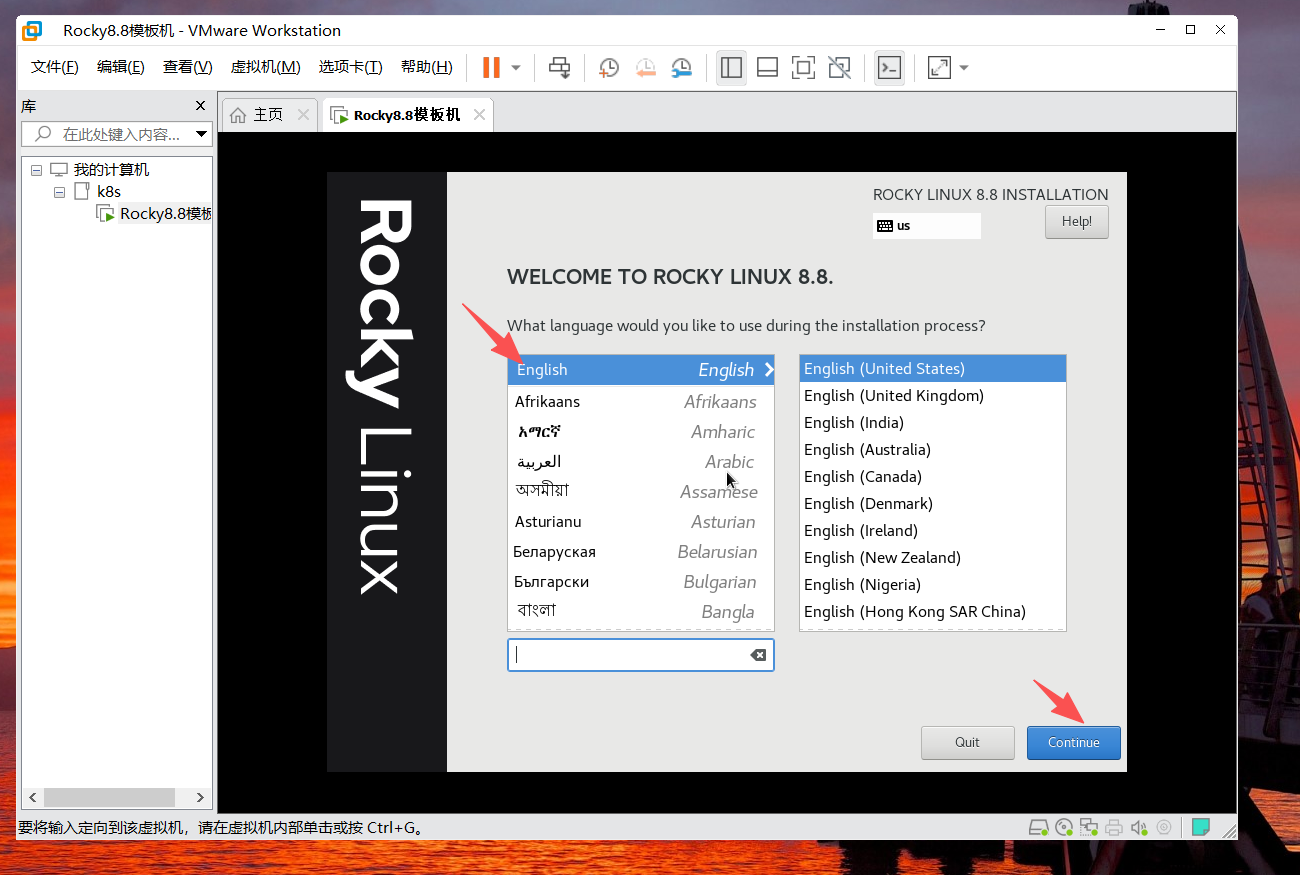
Task: Collapse the k8s folder node
Action: tap(59, 192)
